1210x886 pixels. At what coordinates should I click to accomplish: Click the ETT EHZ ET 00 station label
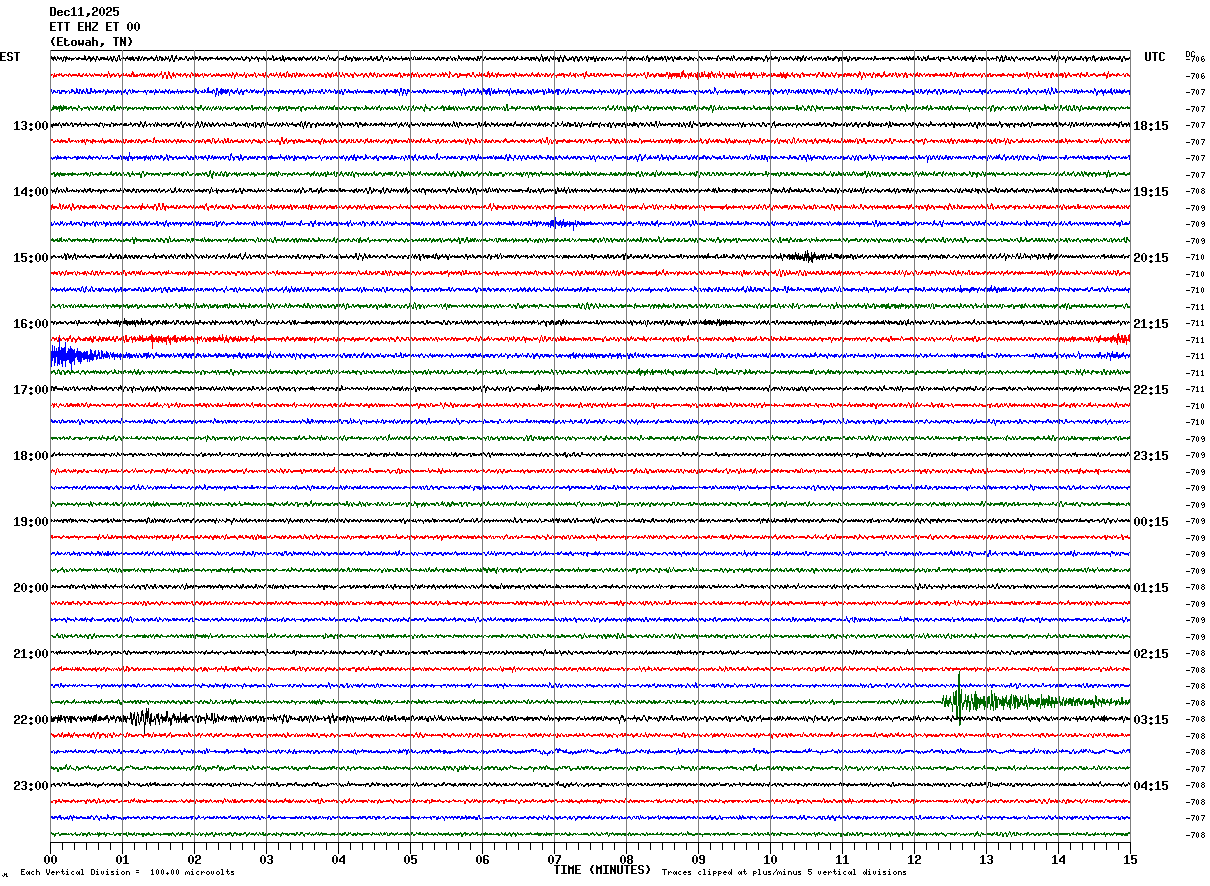click(95, 27)
